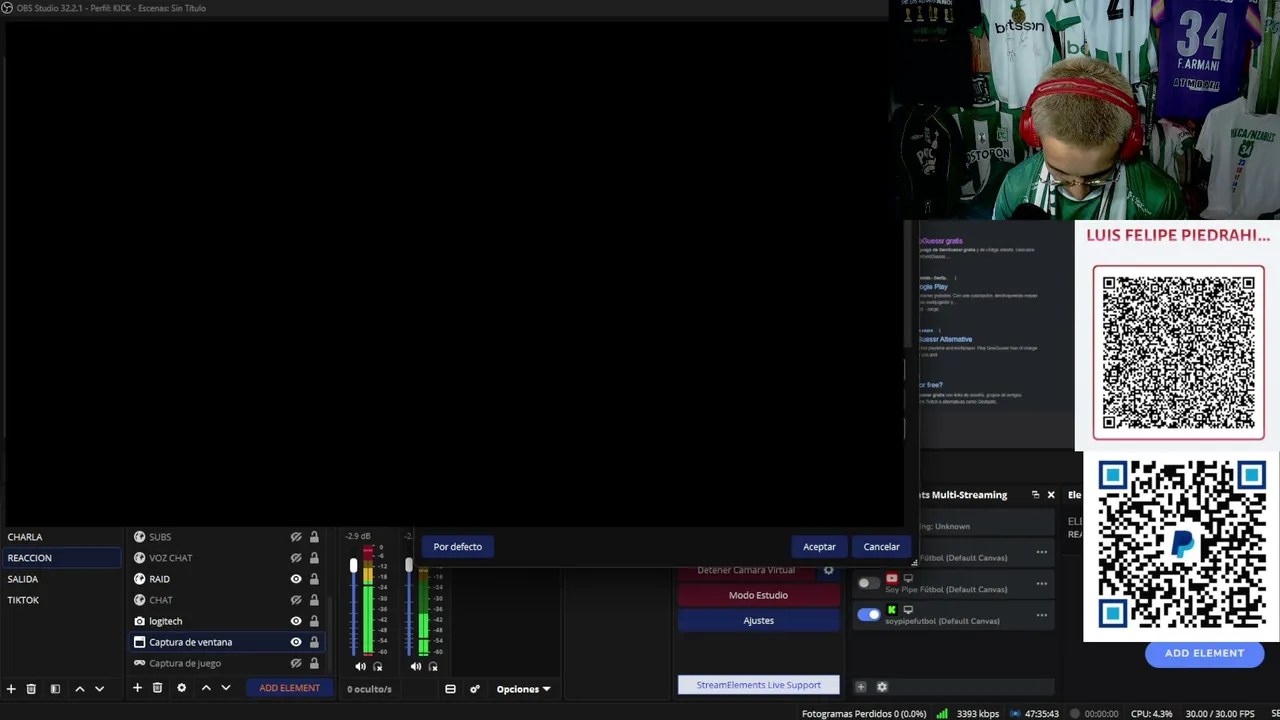Image resolution: width=1280 pixels, height=720 pixels.
Task: Select the TIKTOK scene
Action: [62, 600]
